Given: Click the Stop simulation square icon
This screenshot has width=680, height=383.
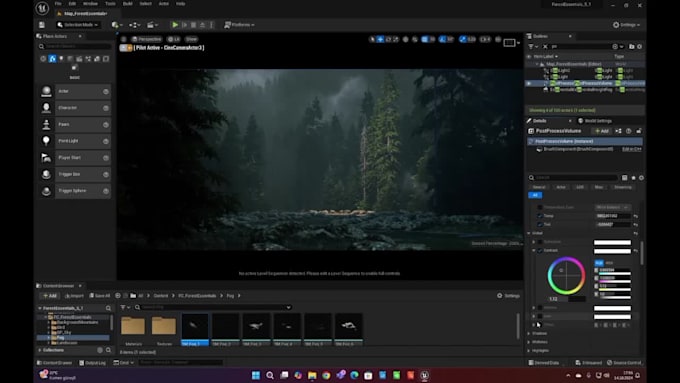Looking at the screenshot, I should pyautogui.click(x=193, y=25).
